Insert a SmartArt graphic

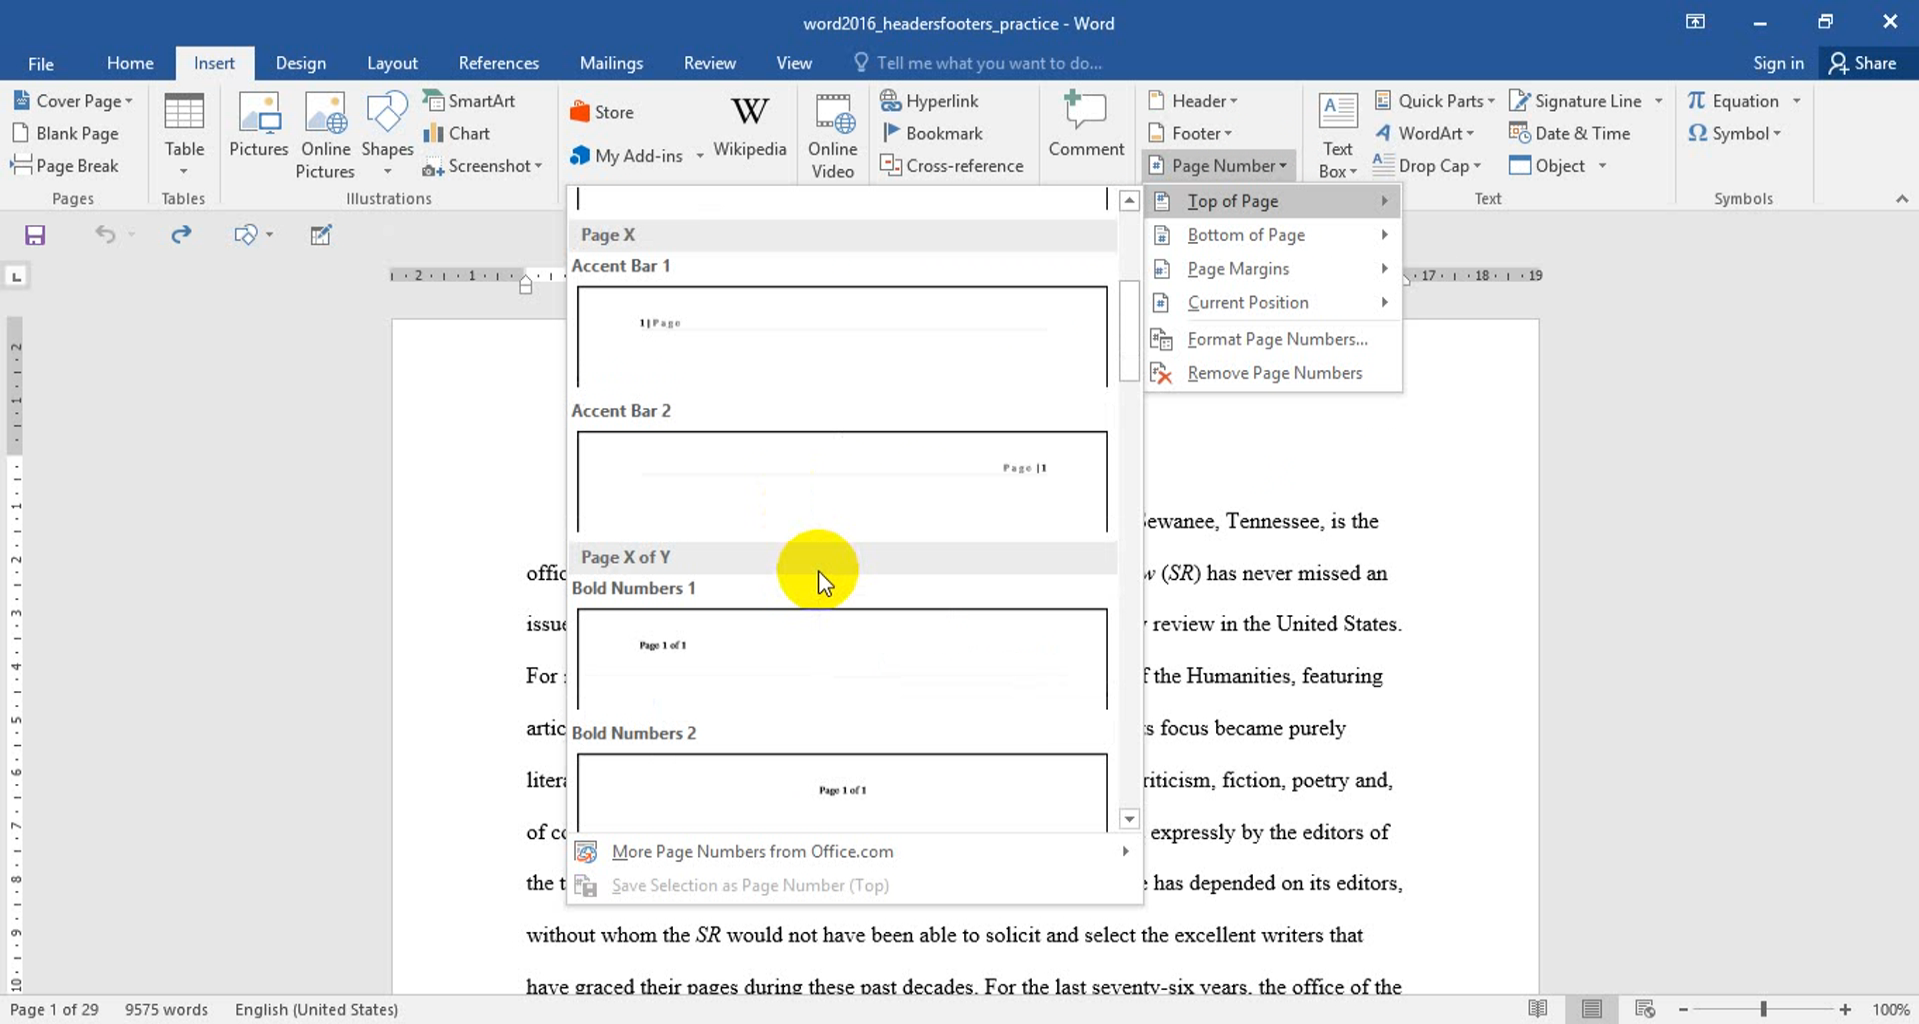tap(469, 101)
